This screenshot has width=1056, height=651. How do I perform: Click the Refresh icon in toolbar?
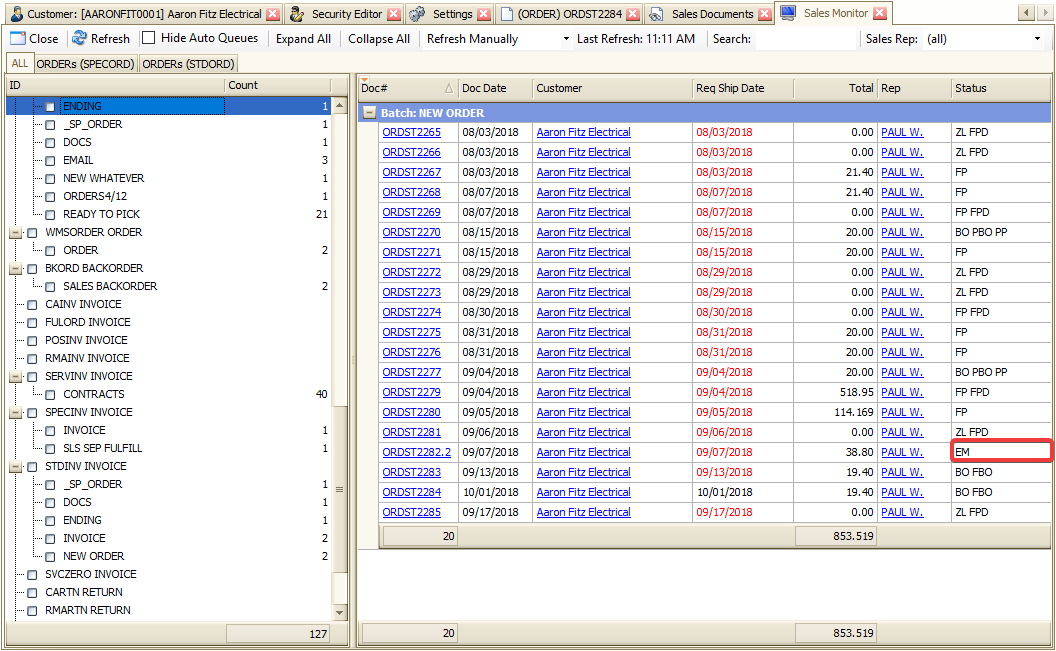click(79, 39)
